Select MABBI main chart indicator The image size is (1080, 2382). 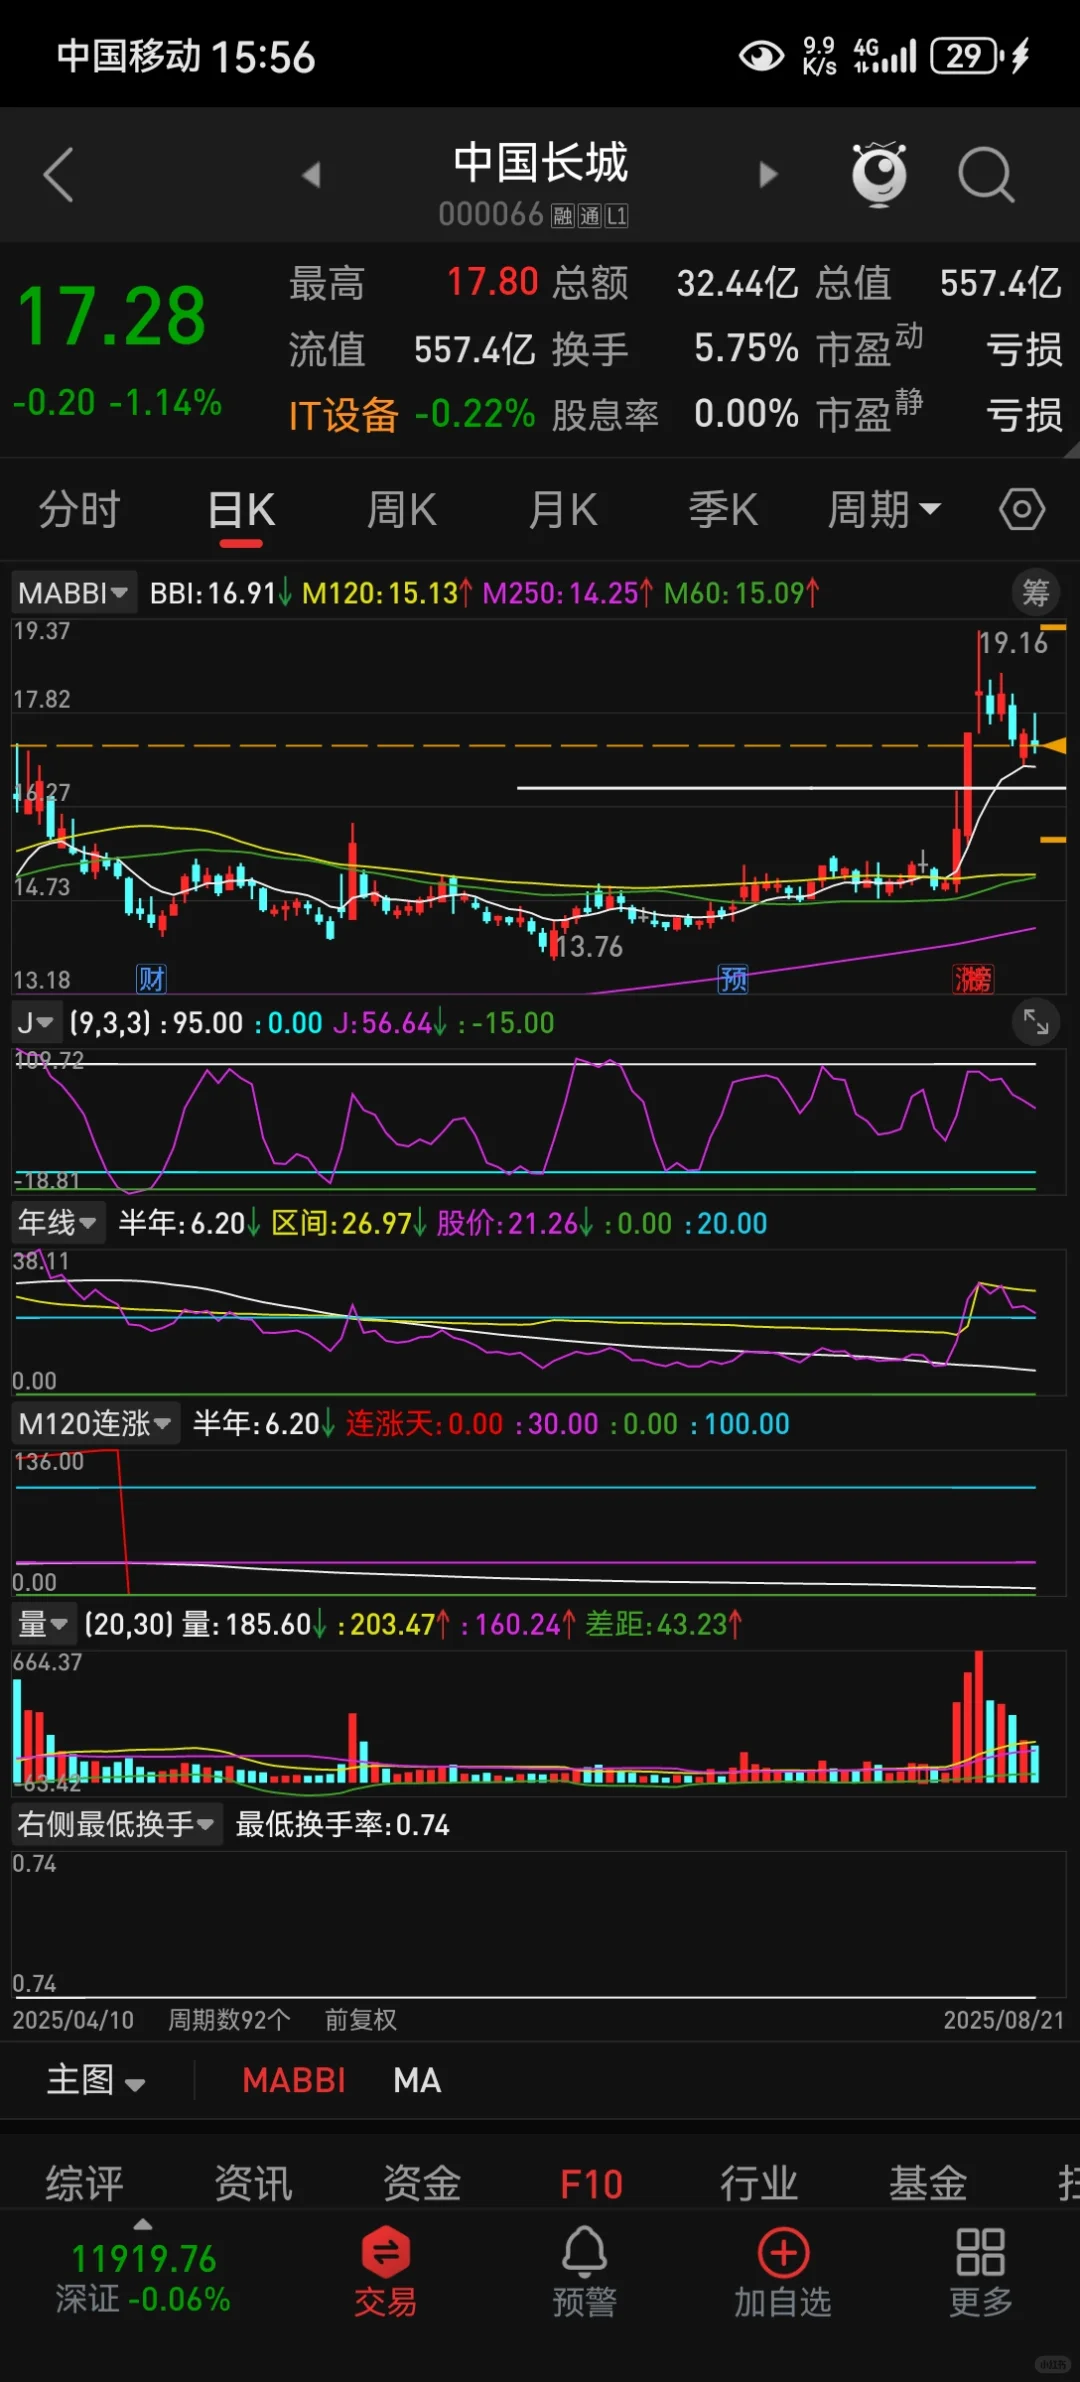[293, 2080]
